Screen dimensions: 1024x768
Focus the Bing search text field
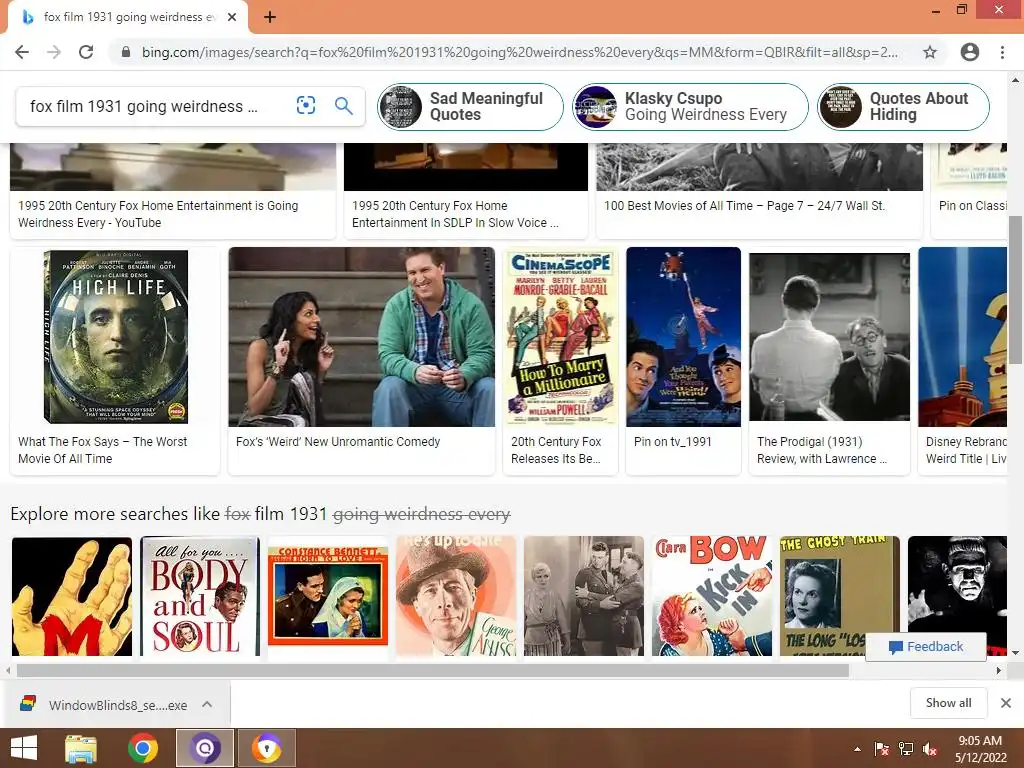point(144,106)
